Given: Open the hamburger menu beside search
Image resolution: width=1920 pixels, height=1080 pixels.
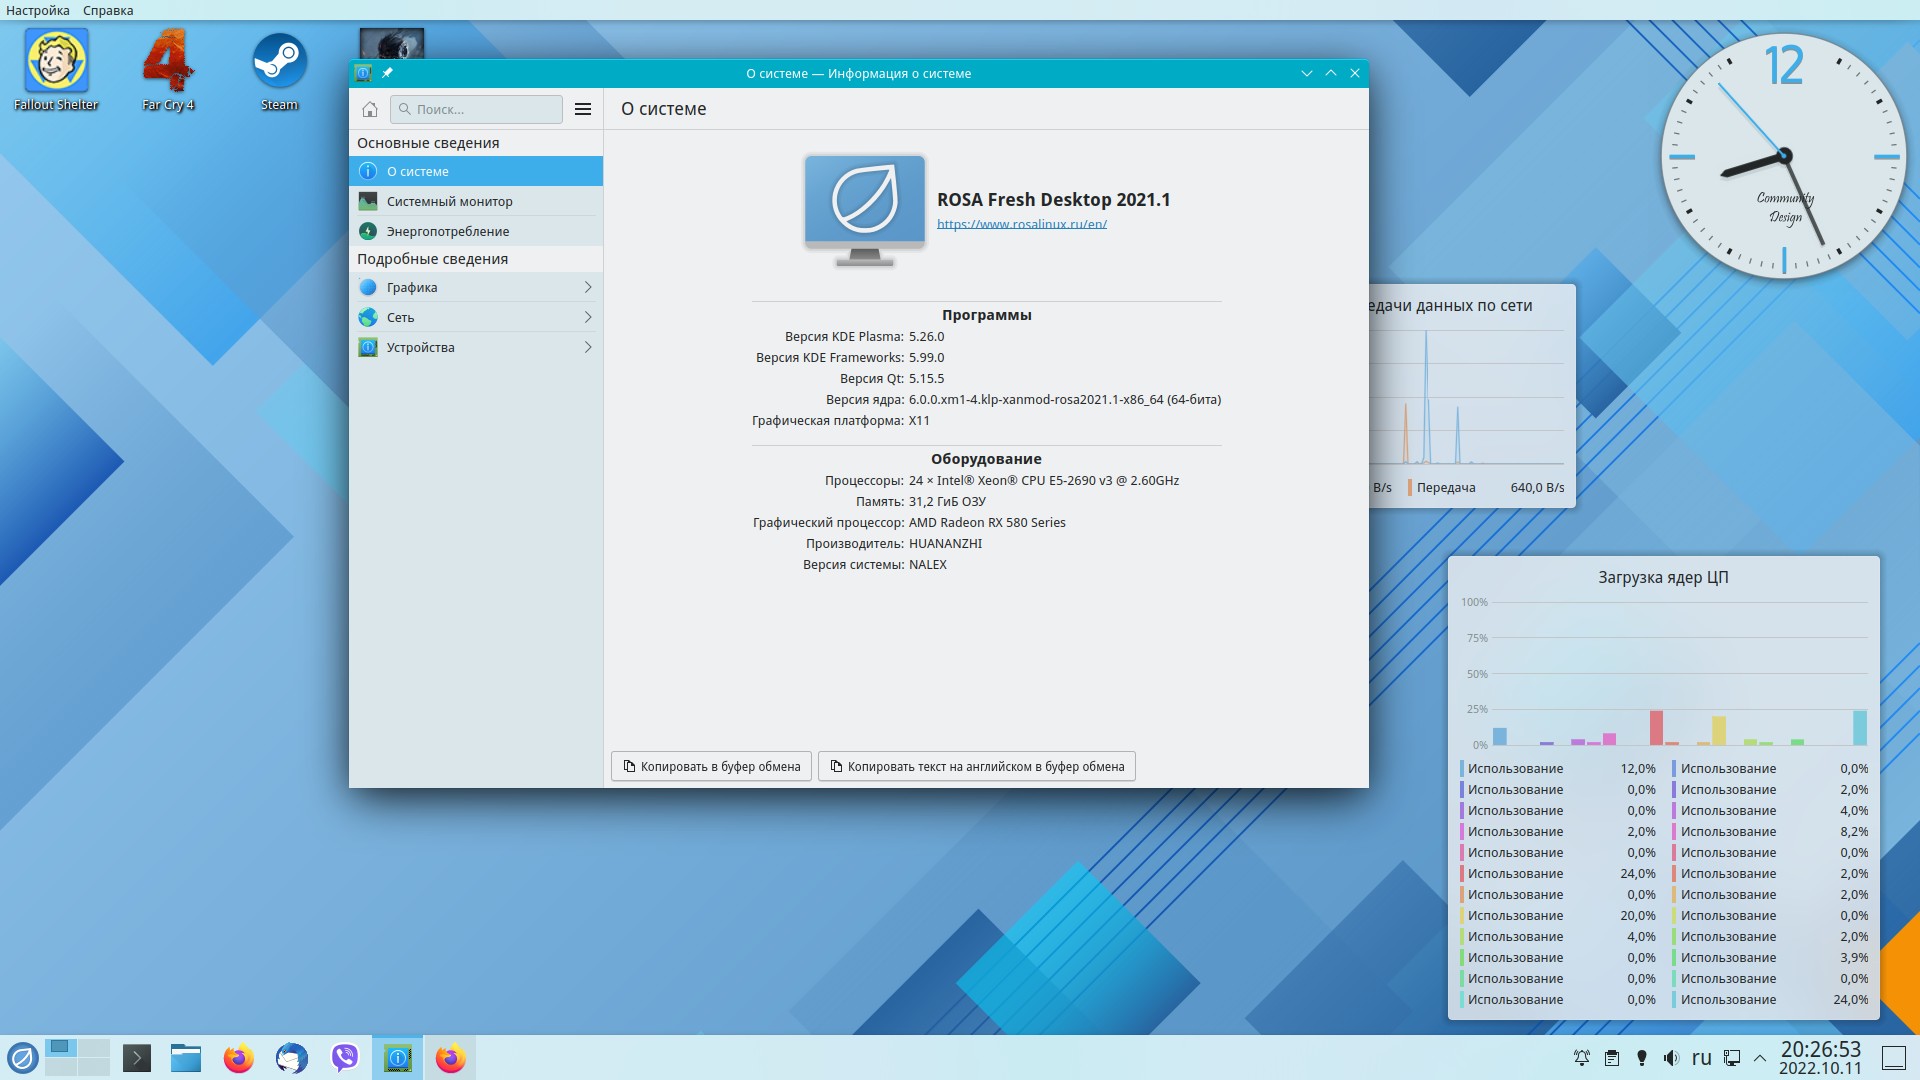Looking at the screenshot, I should [x=583, y=109].
